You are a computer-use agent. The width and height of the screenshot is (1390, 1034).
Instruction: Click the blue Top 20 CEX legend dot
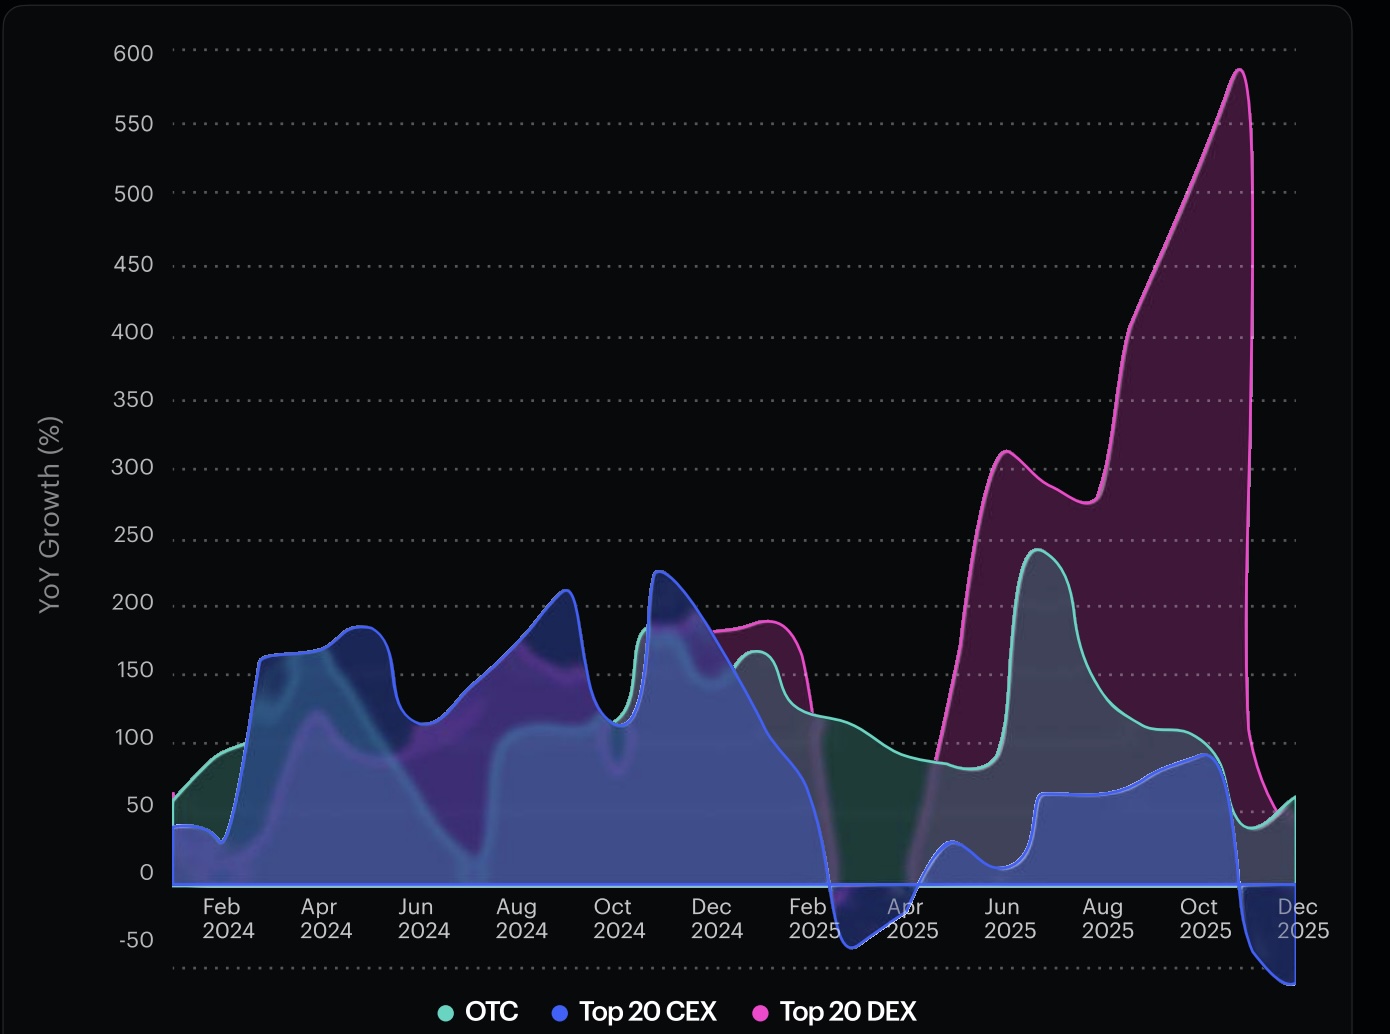click(561, 1012)
